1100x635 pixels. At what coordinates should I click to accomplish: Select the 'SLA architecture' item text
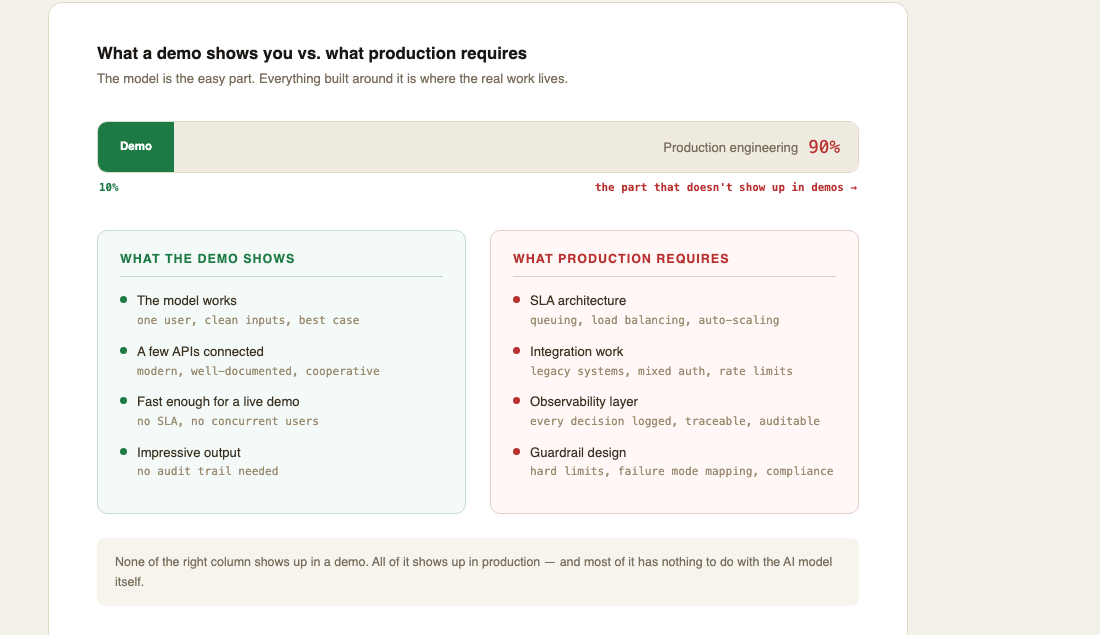tap(577, 300)
